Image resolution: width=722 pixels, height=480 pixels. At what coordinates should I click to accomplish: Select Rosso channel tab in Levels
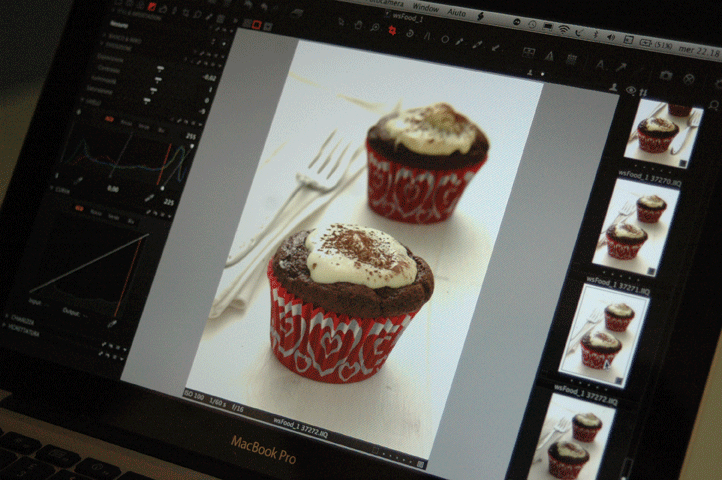click(126, 123)
